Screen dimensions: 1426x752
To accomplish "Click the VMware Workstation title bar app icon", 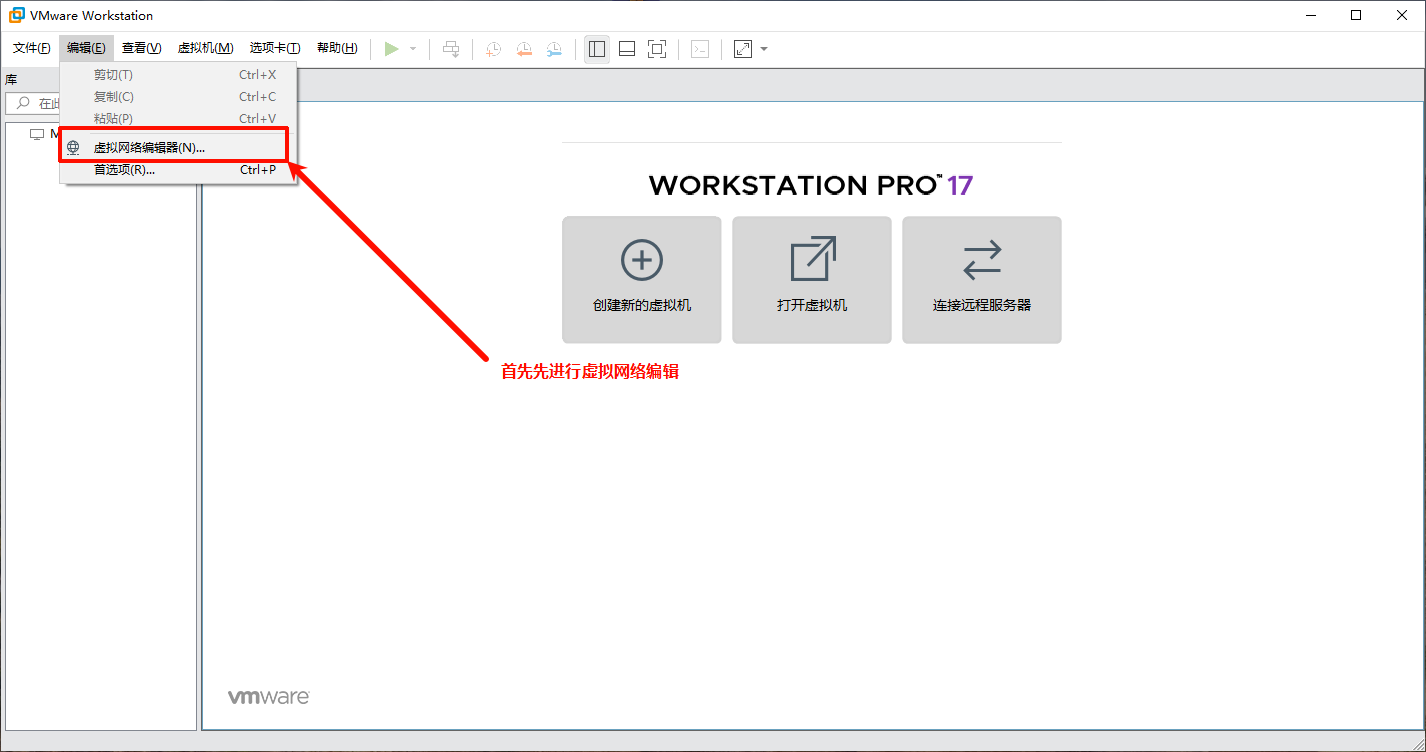I will 17,15.
